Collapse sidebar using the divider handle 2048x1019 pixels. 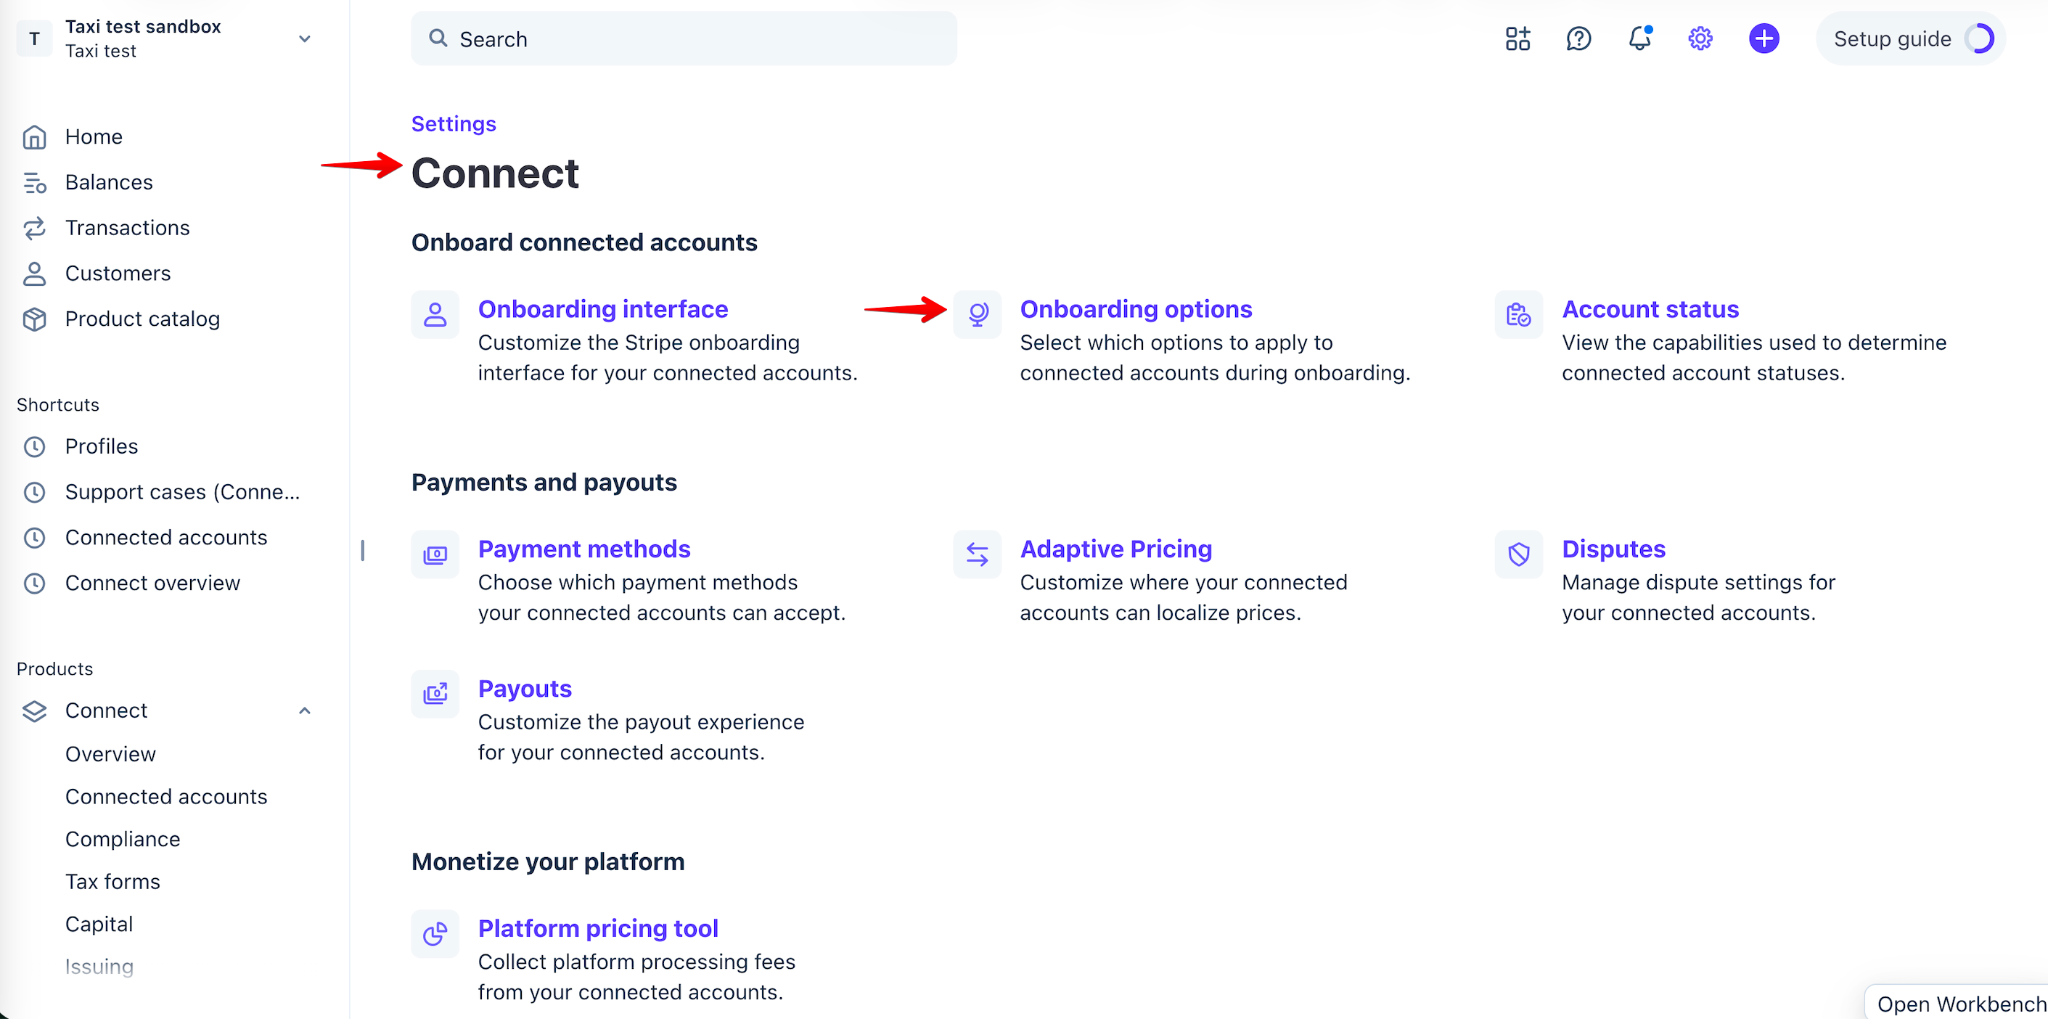pos(362,550)
